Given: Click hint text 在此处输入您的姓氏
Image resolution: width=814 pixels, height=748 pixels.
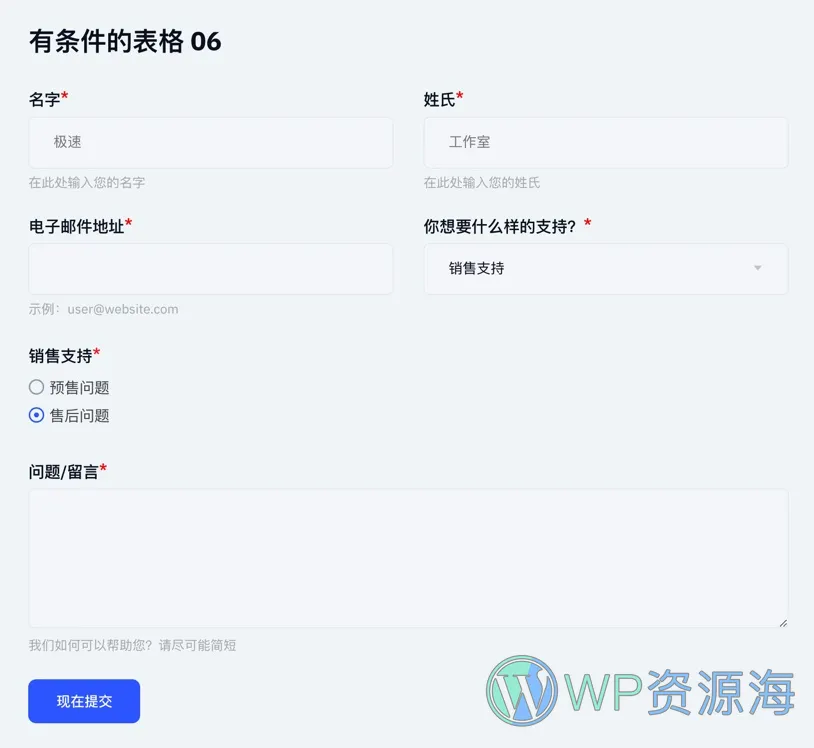Looking at the screenshot, I should tap(482, 183).
